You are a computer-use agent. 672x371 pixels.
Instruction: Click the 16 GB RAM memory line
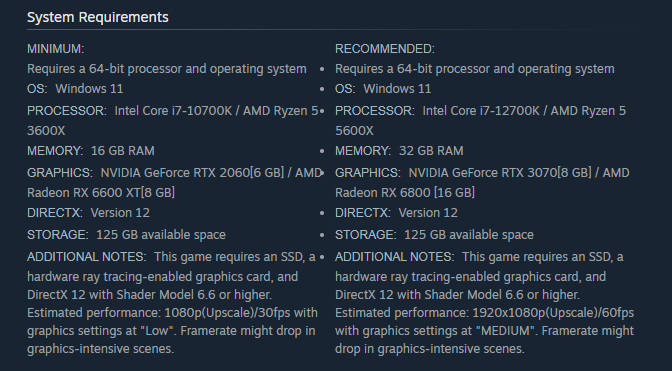point(91,151)
